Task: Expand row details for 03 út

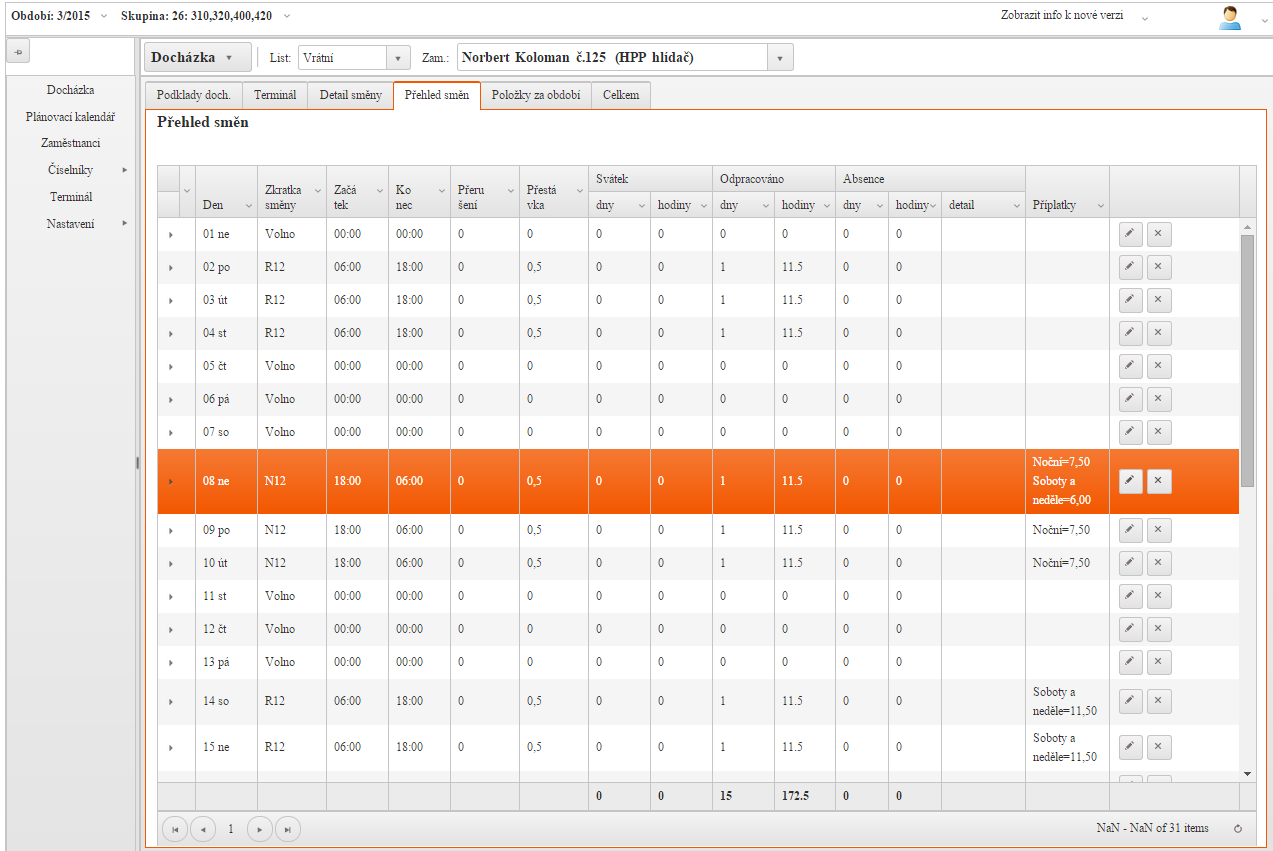Action: coord(170,301)
